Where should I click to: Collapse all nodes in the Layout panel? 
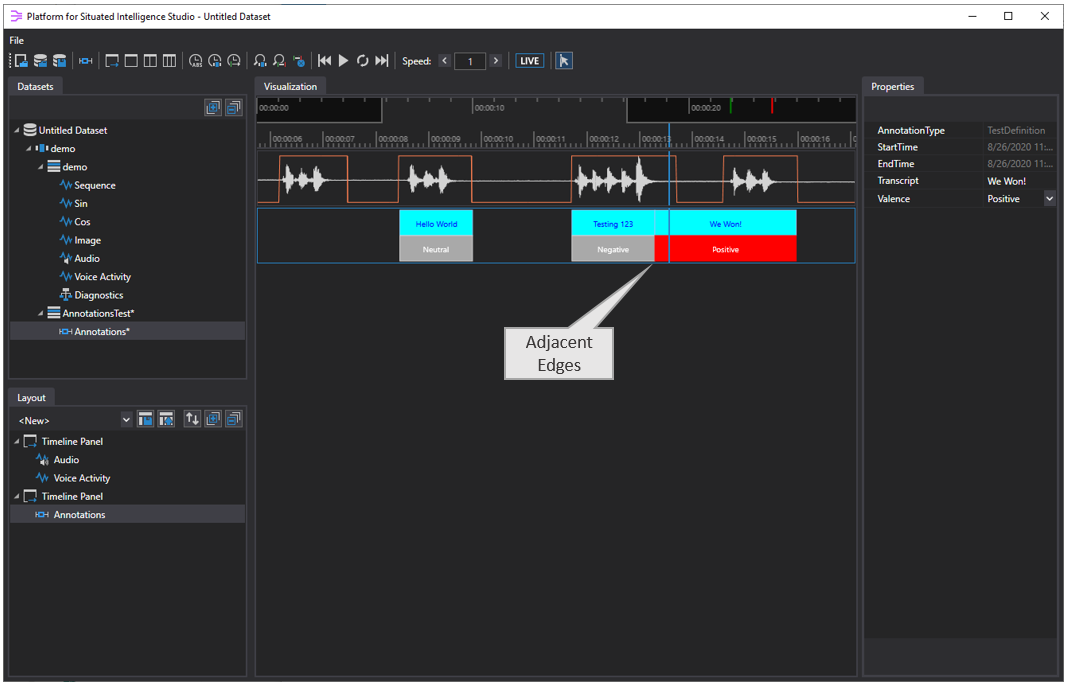[233, 419]
